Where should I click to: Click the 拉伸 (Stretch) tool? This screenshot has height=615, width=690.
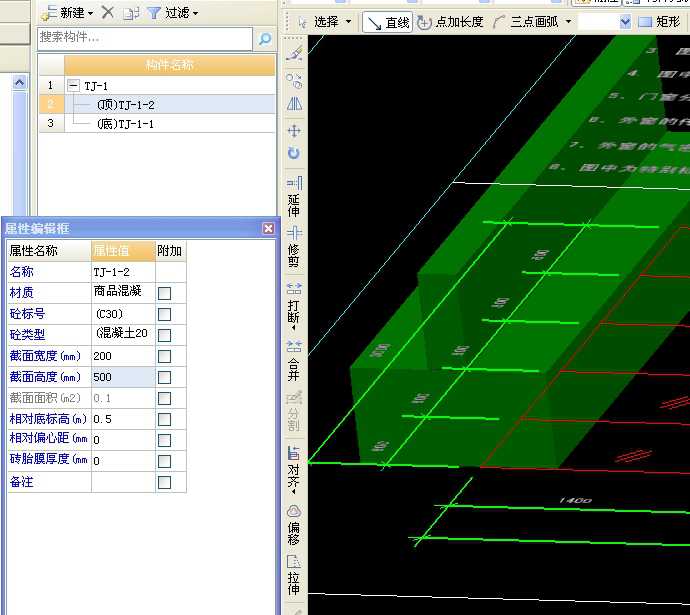pos(294,575)
